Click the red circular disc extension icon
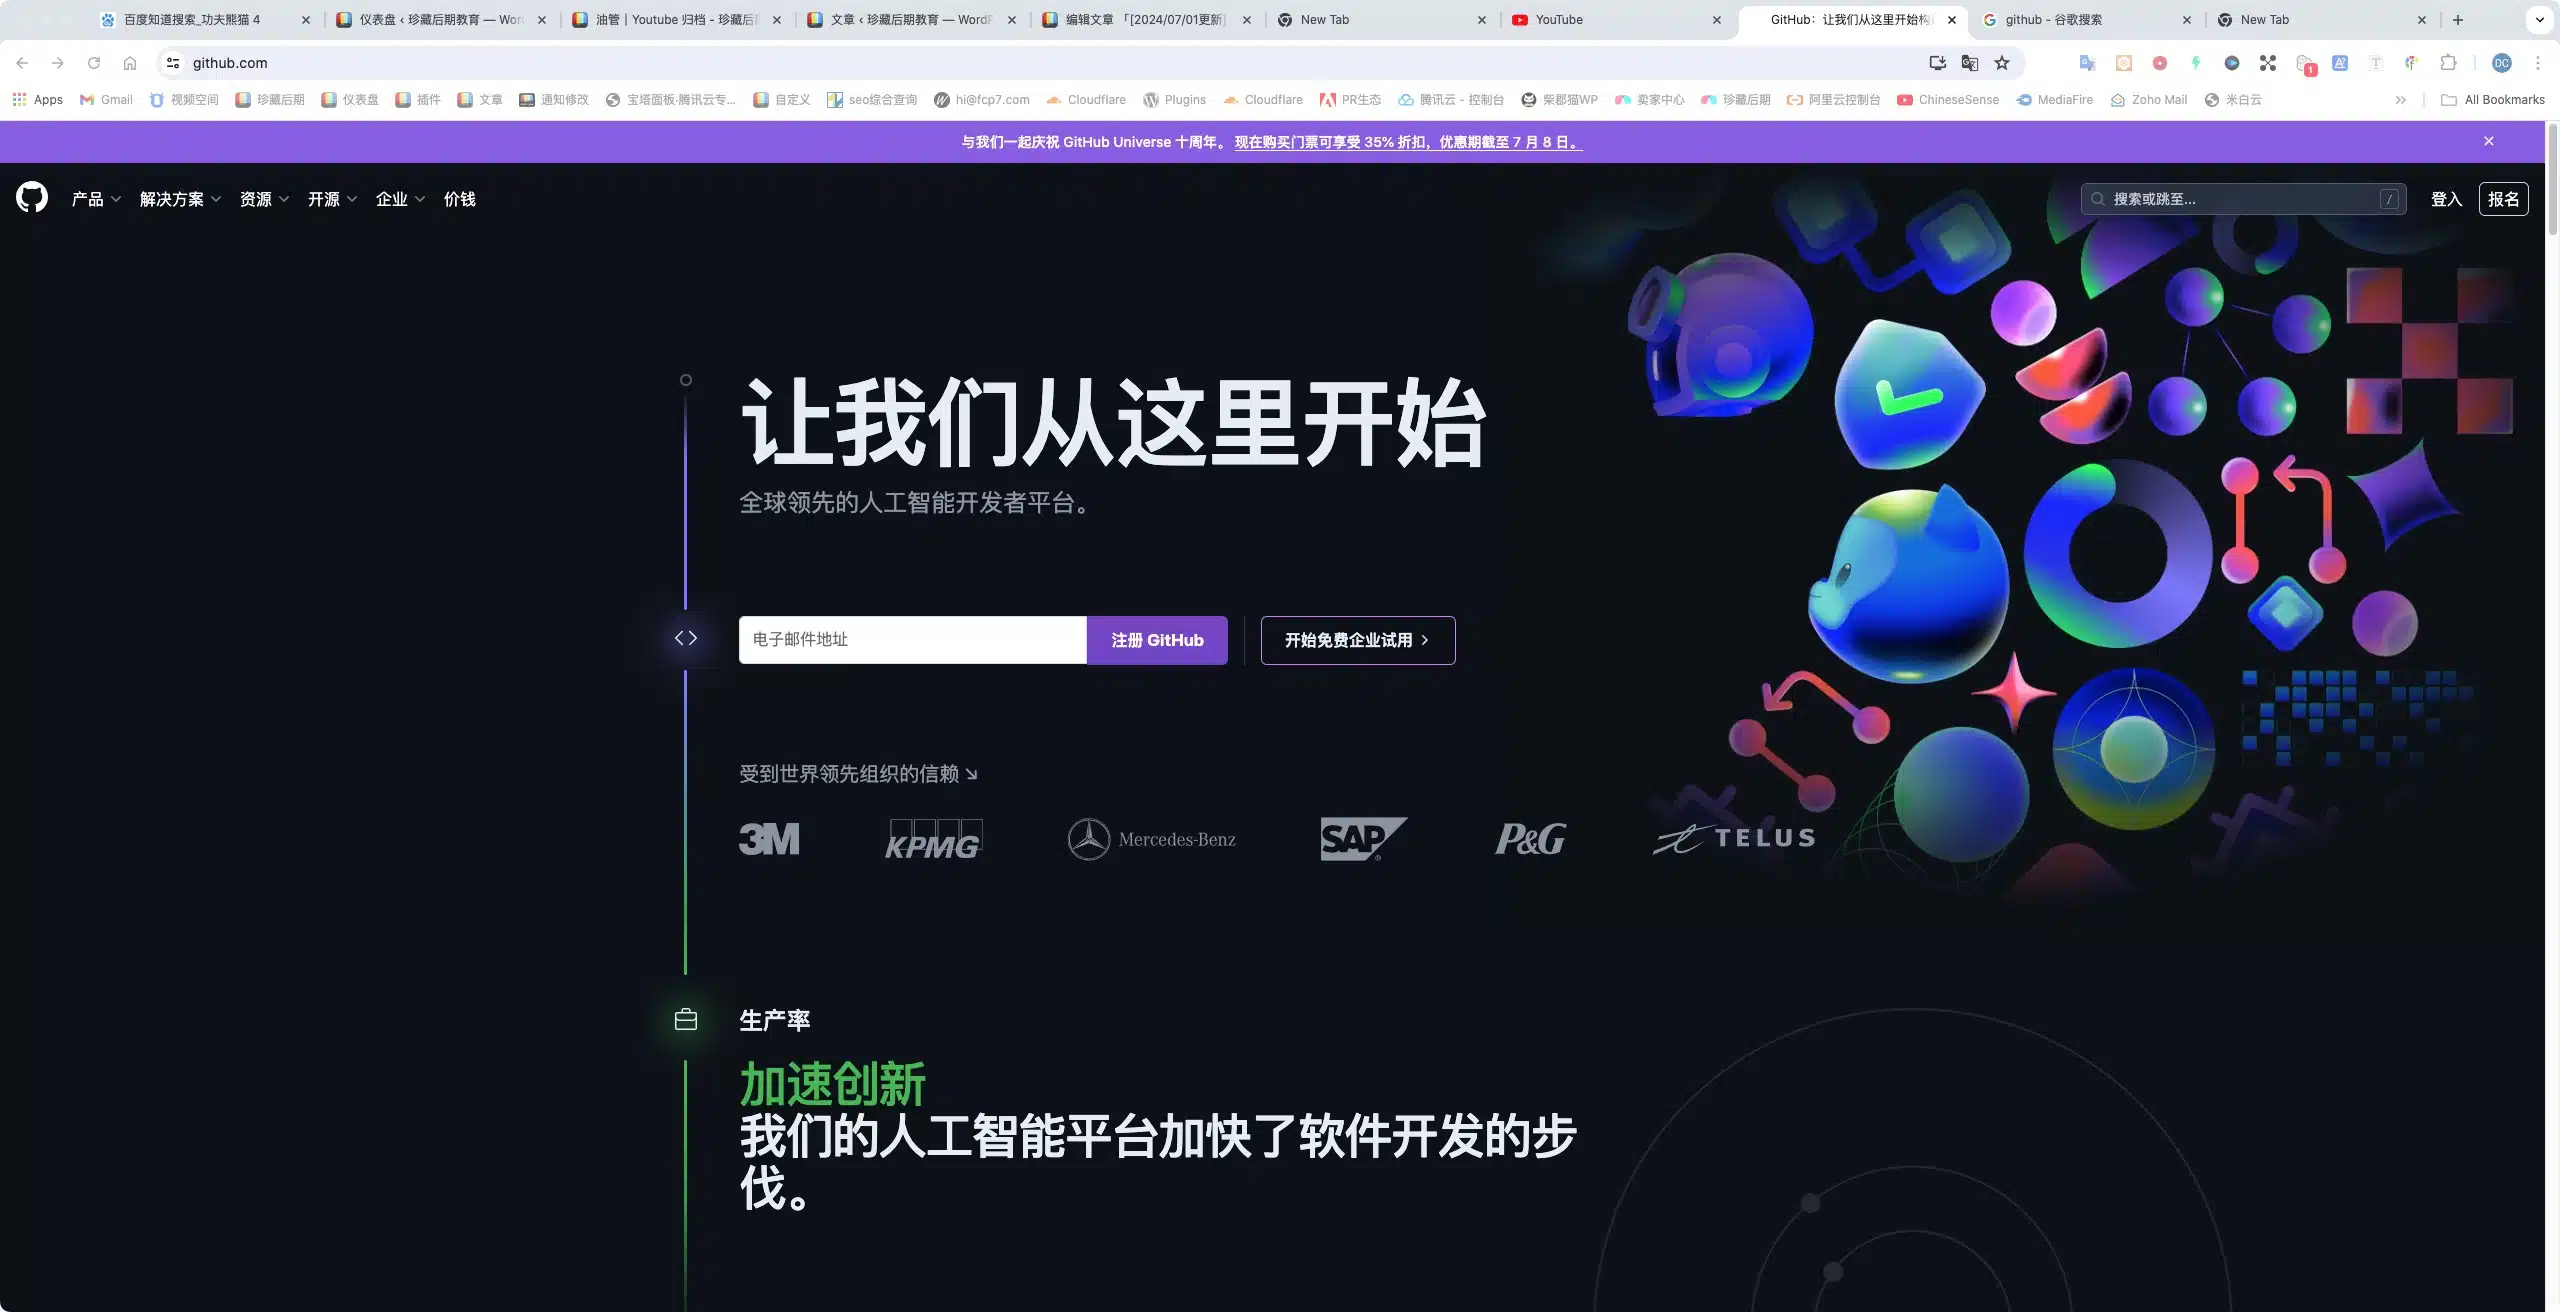Screen dimensions: 2560x1312 point(2160,63)
